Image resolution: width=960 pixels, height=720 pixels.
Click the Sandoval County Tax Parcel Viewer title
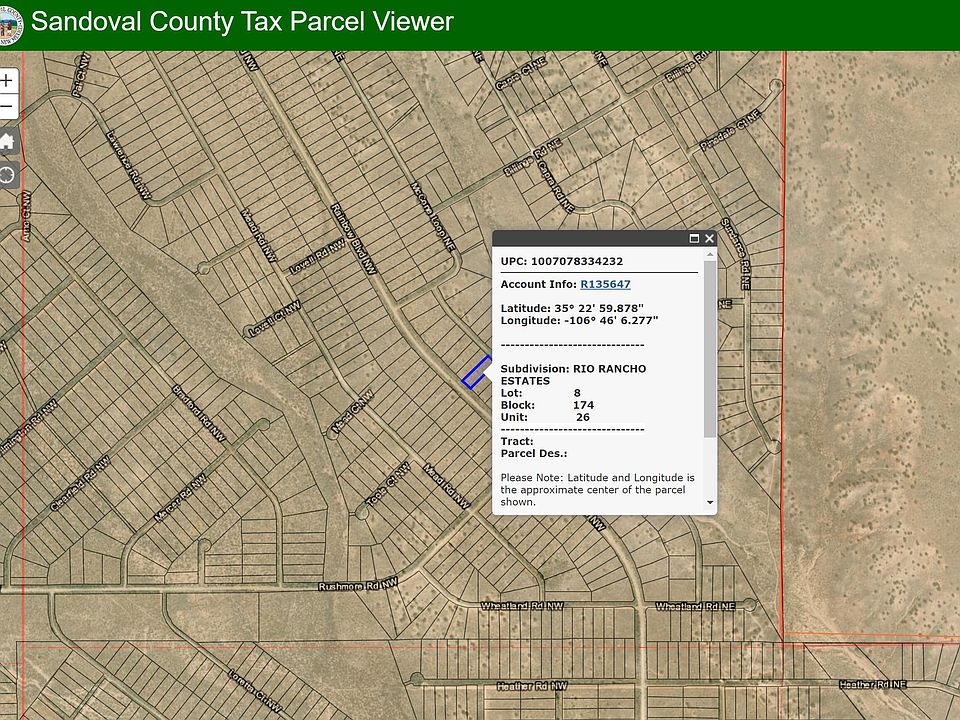242,22
